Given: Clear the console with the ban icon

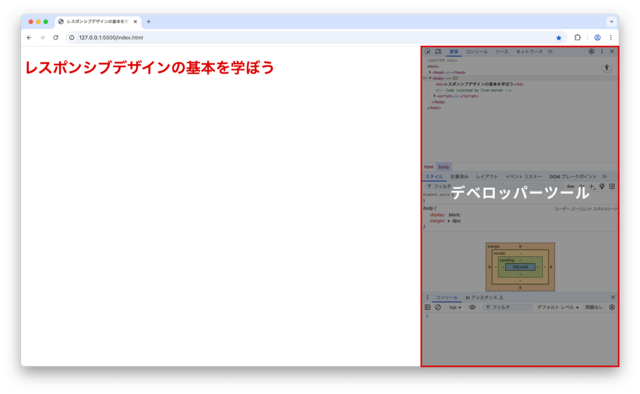Looking at the screenshot, I should pos(438,307).
